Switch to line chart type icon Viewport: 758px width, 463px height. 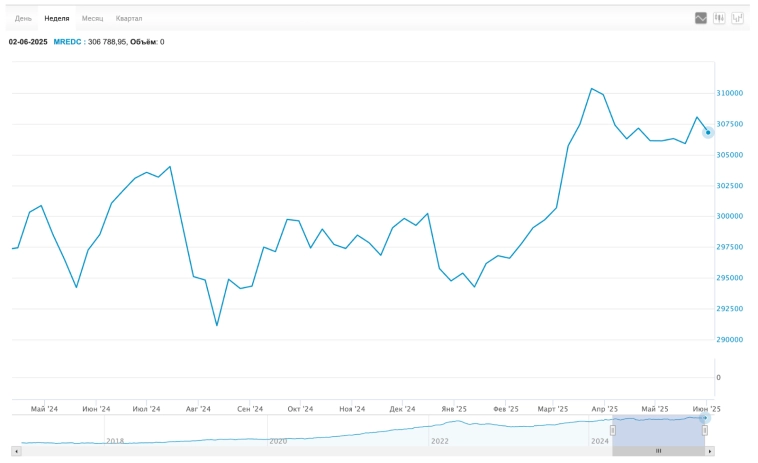(701, 18)
